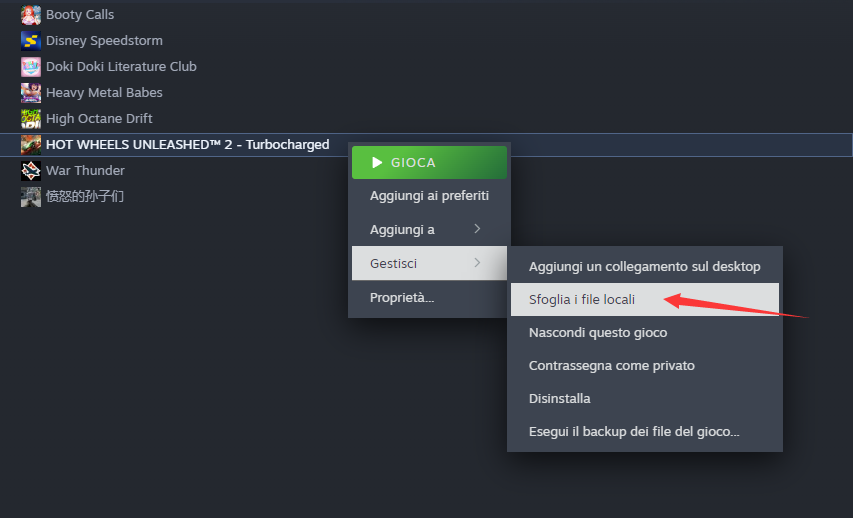Click the High Octane Drift icon

31,119
